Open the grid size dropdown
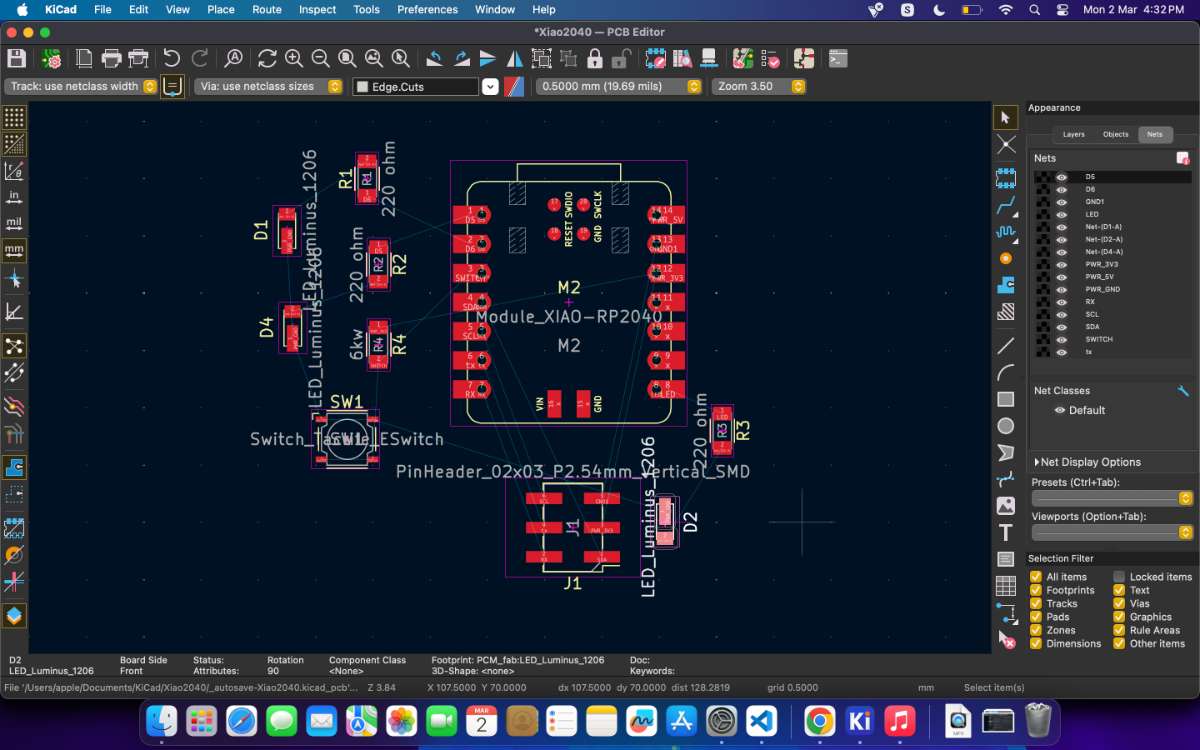 tap(619, 86)
